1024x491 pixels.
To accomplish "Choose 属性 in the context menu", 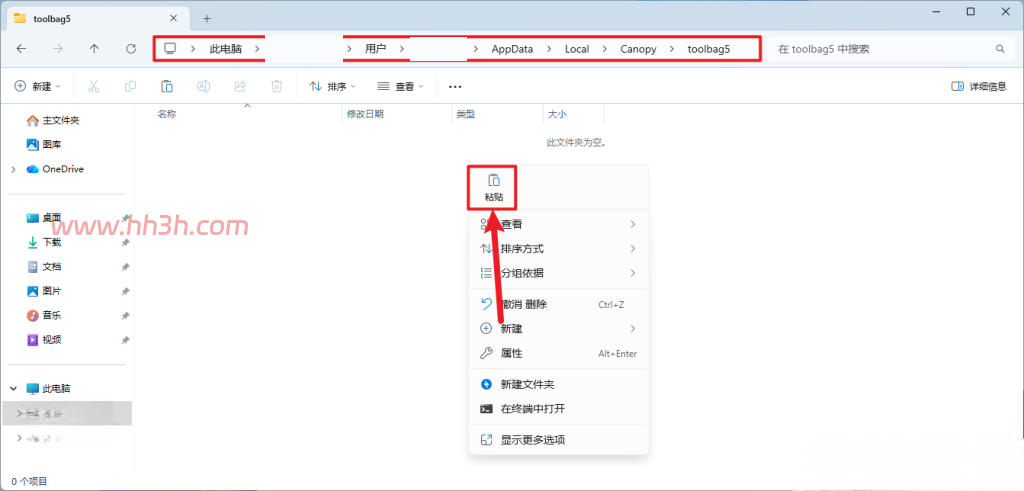I will tap(559, 353).
